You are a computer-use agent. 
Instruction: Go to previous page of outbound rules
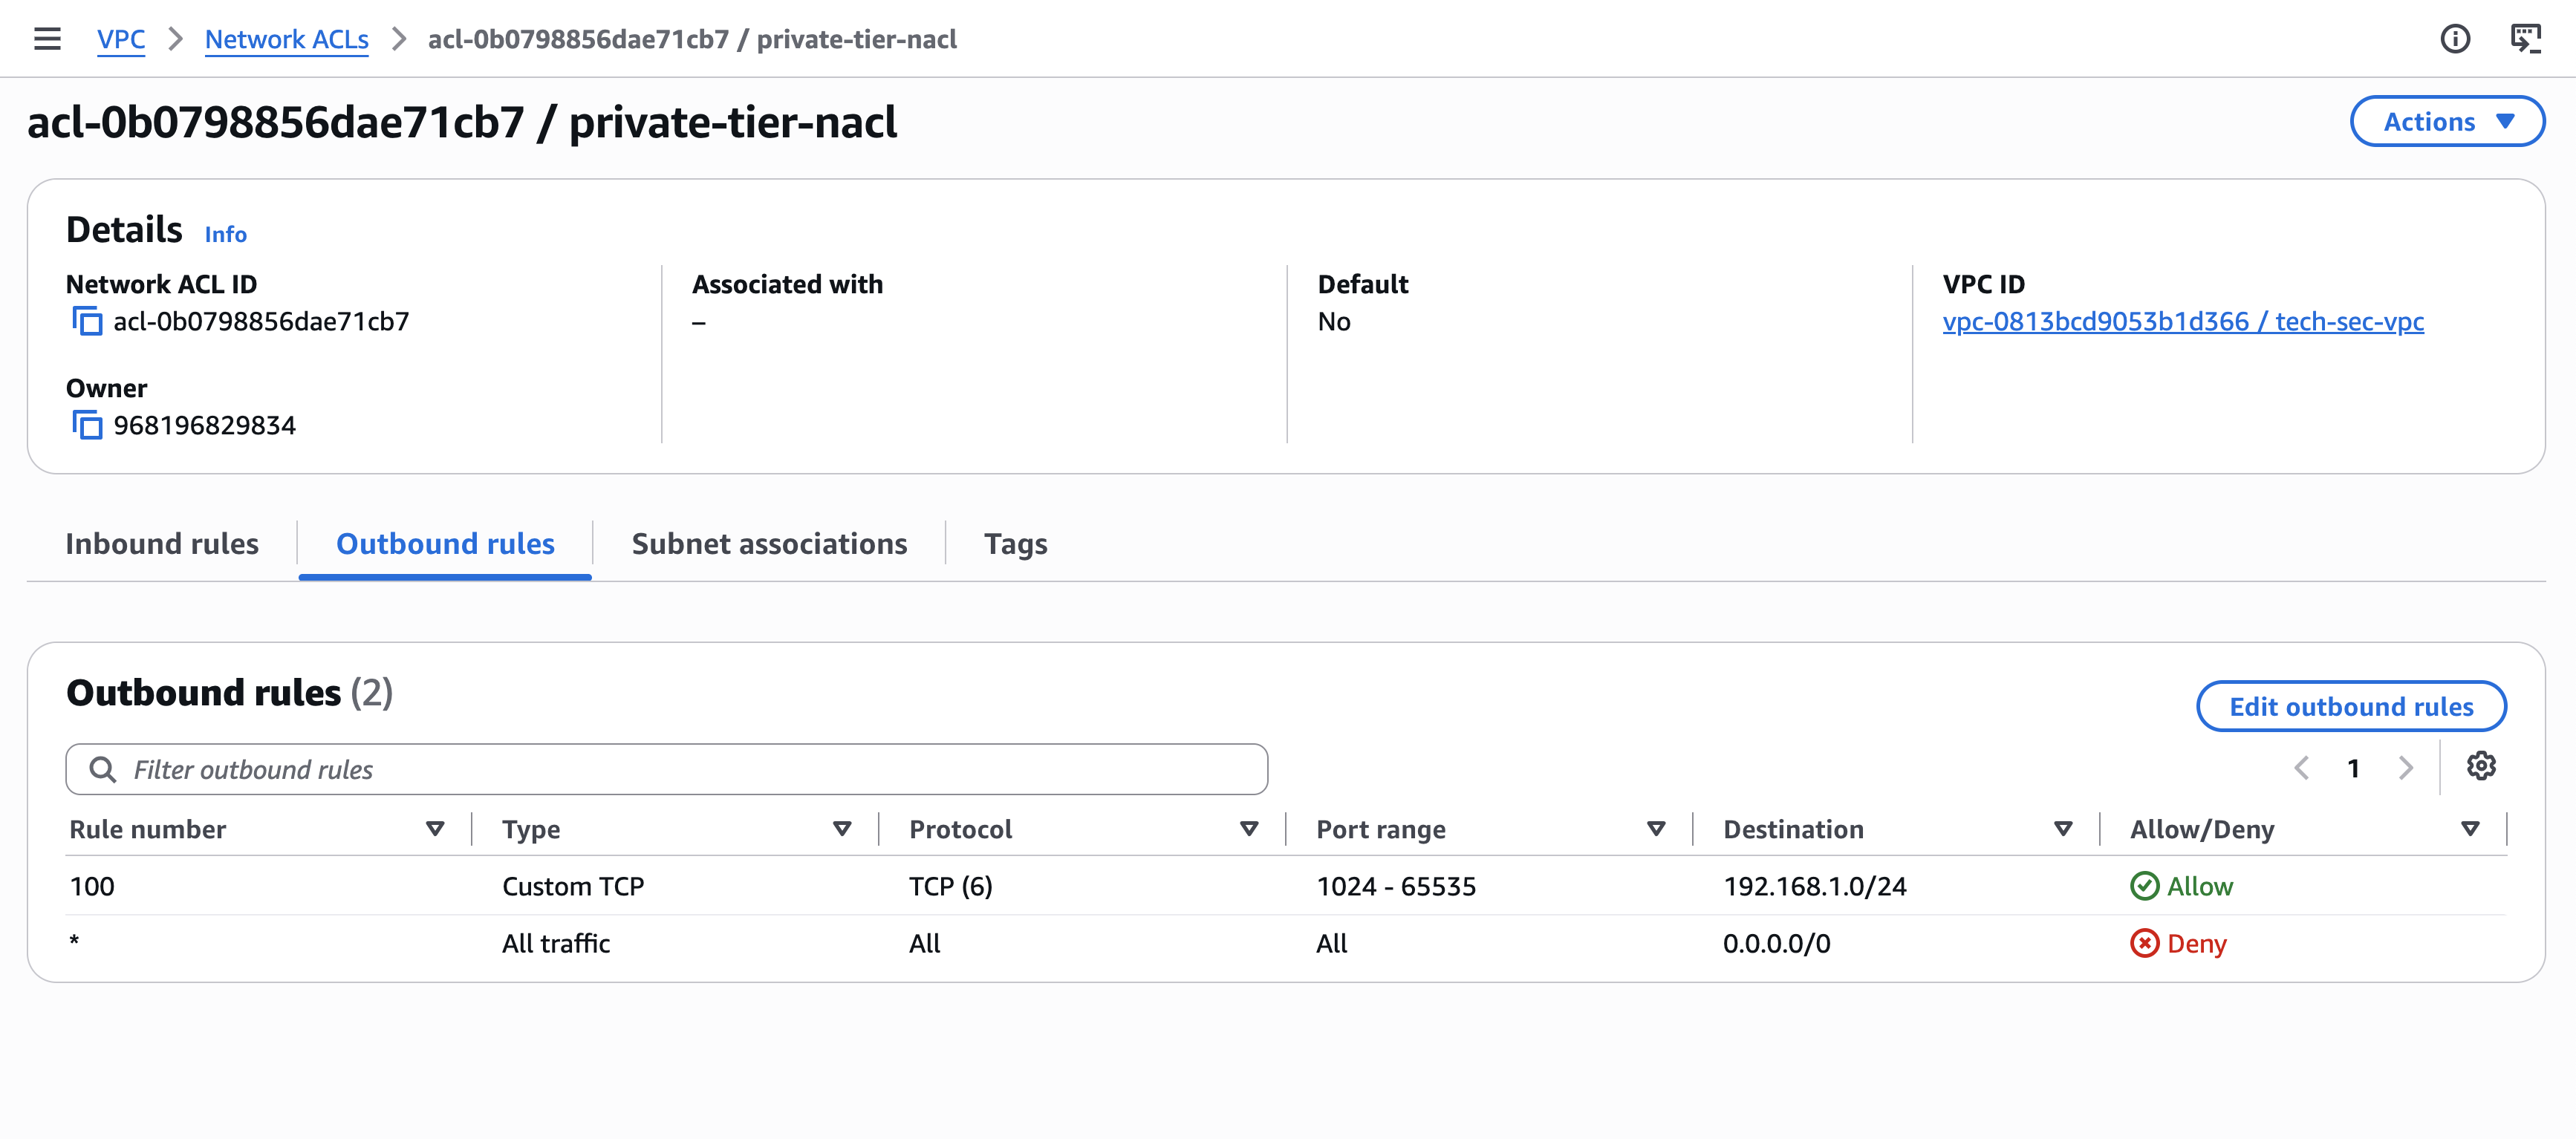coord(2301,768)
